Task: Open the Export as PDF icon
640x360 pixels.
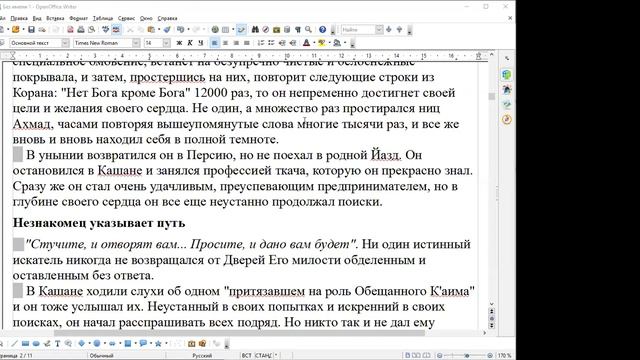Action: [x=70, y=29]
